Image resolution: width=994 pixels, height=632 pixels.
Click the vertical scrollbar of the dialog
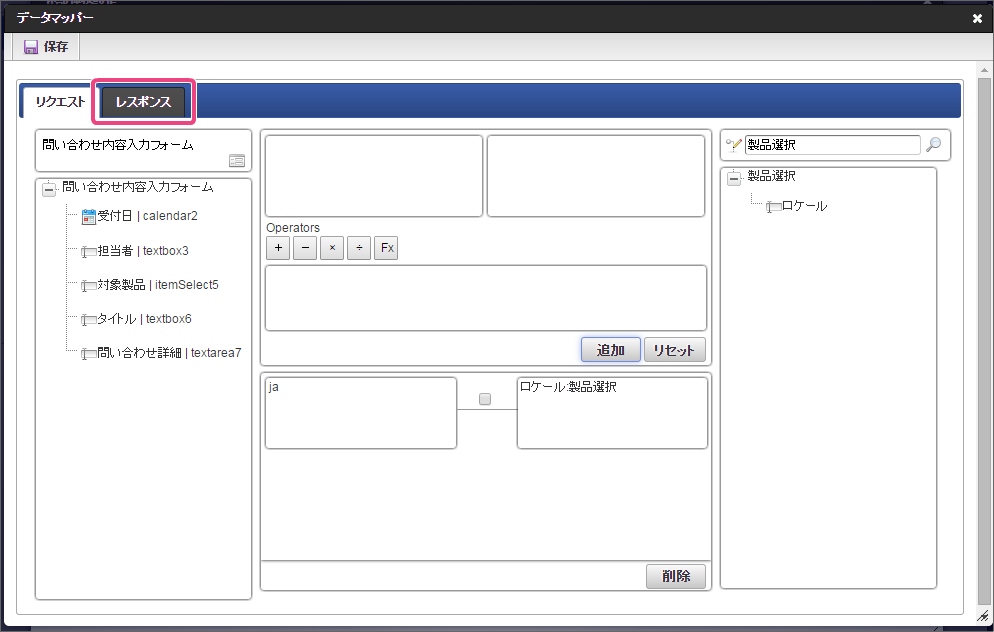(984, 339)
